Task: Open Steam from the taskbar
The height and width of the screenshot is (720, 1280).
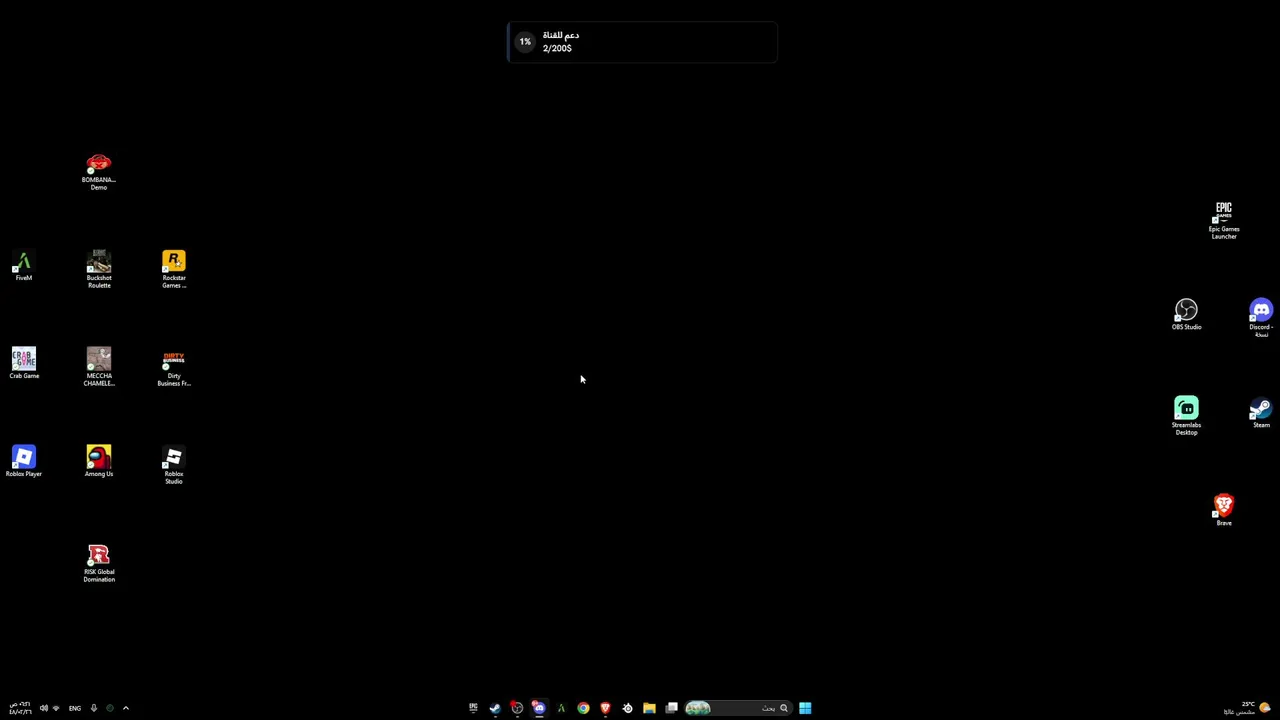Action: click(495, 708)
